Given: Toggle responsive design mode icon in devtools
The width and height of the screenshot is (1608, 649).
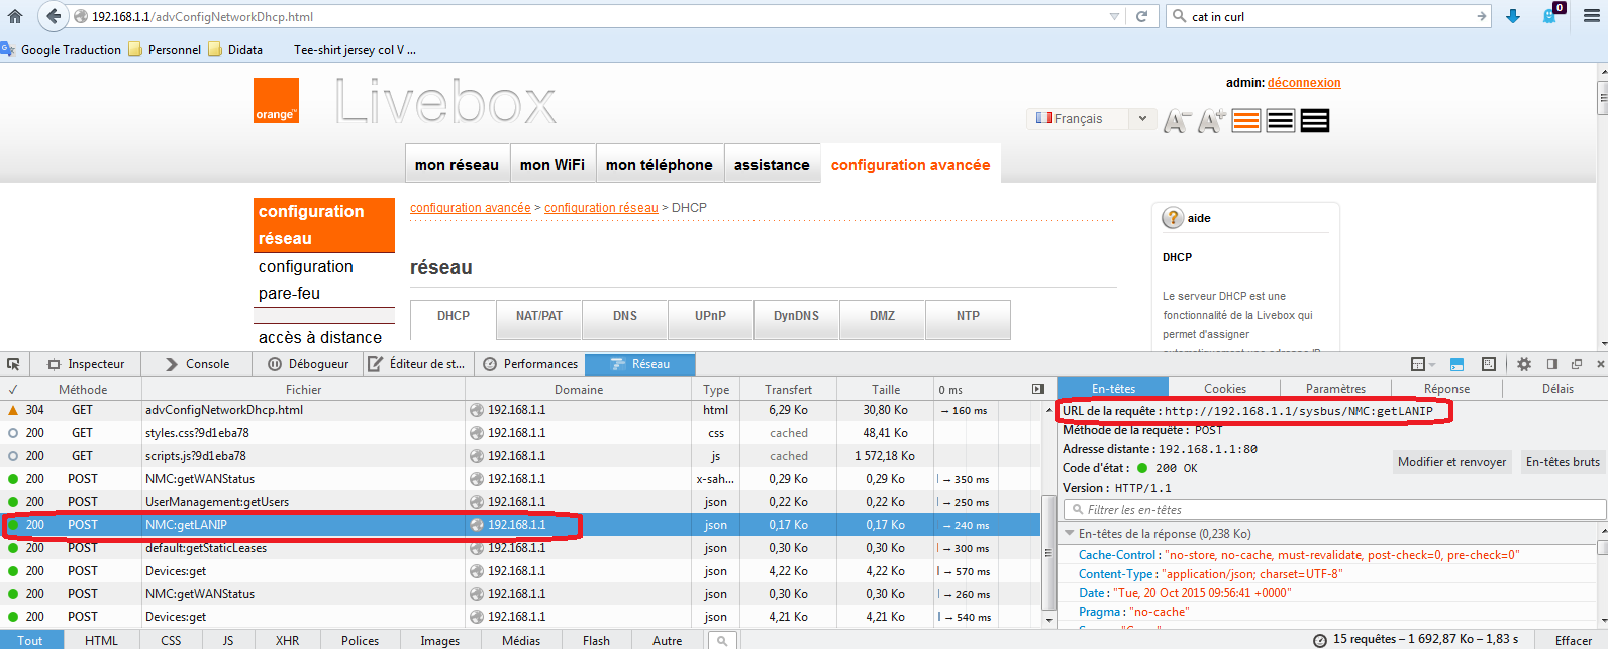Looking at the screenshot, I should coord(1488,364).
